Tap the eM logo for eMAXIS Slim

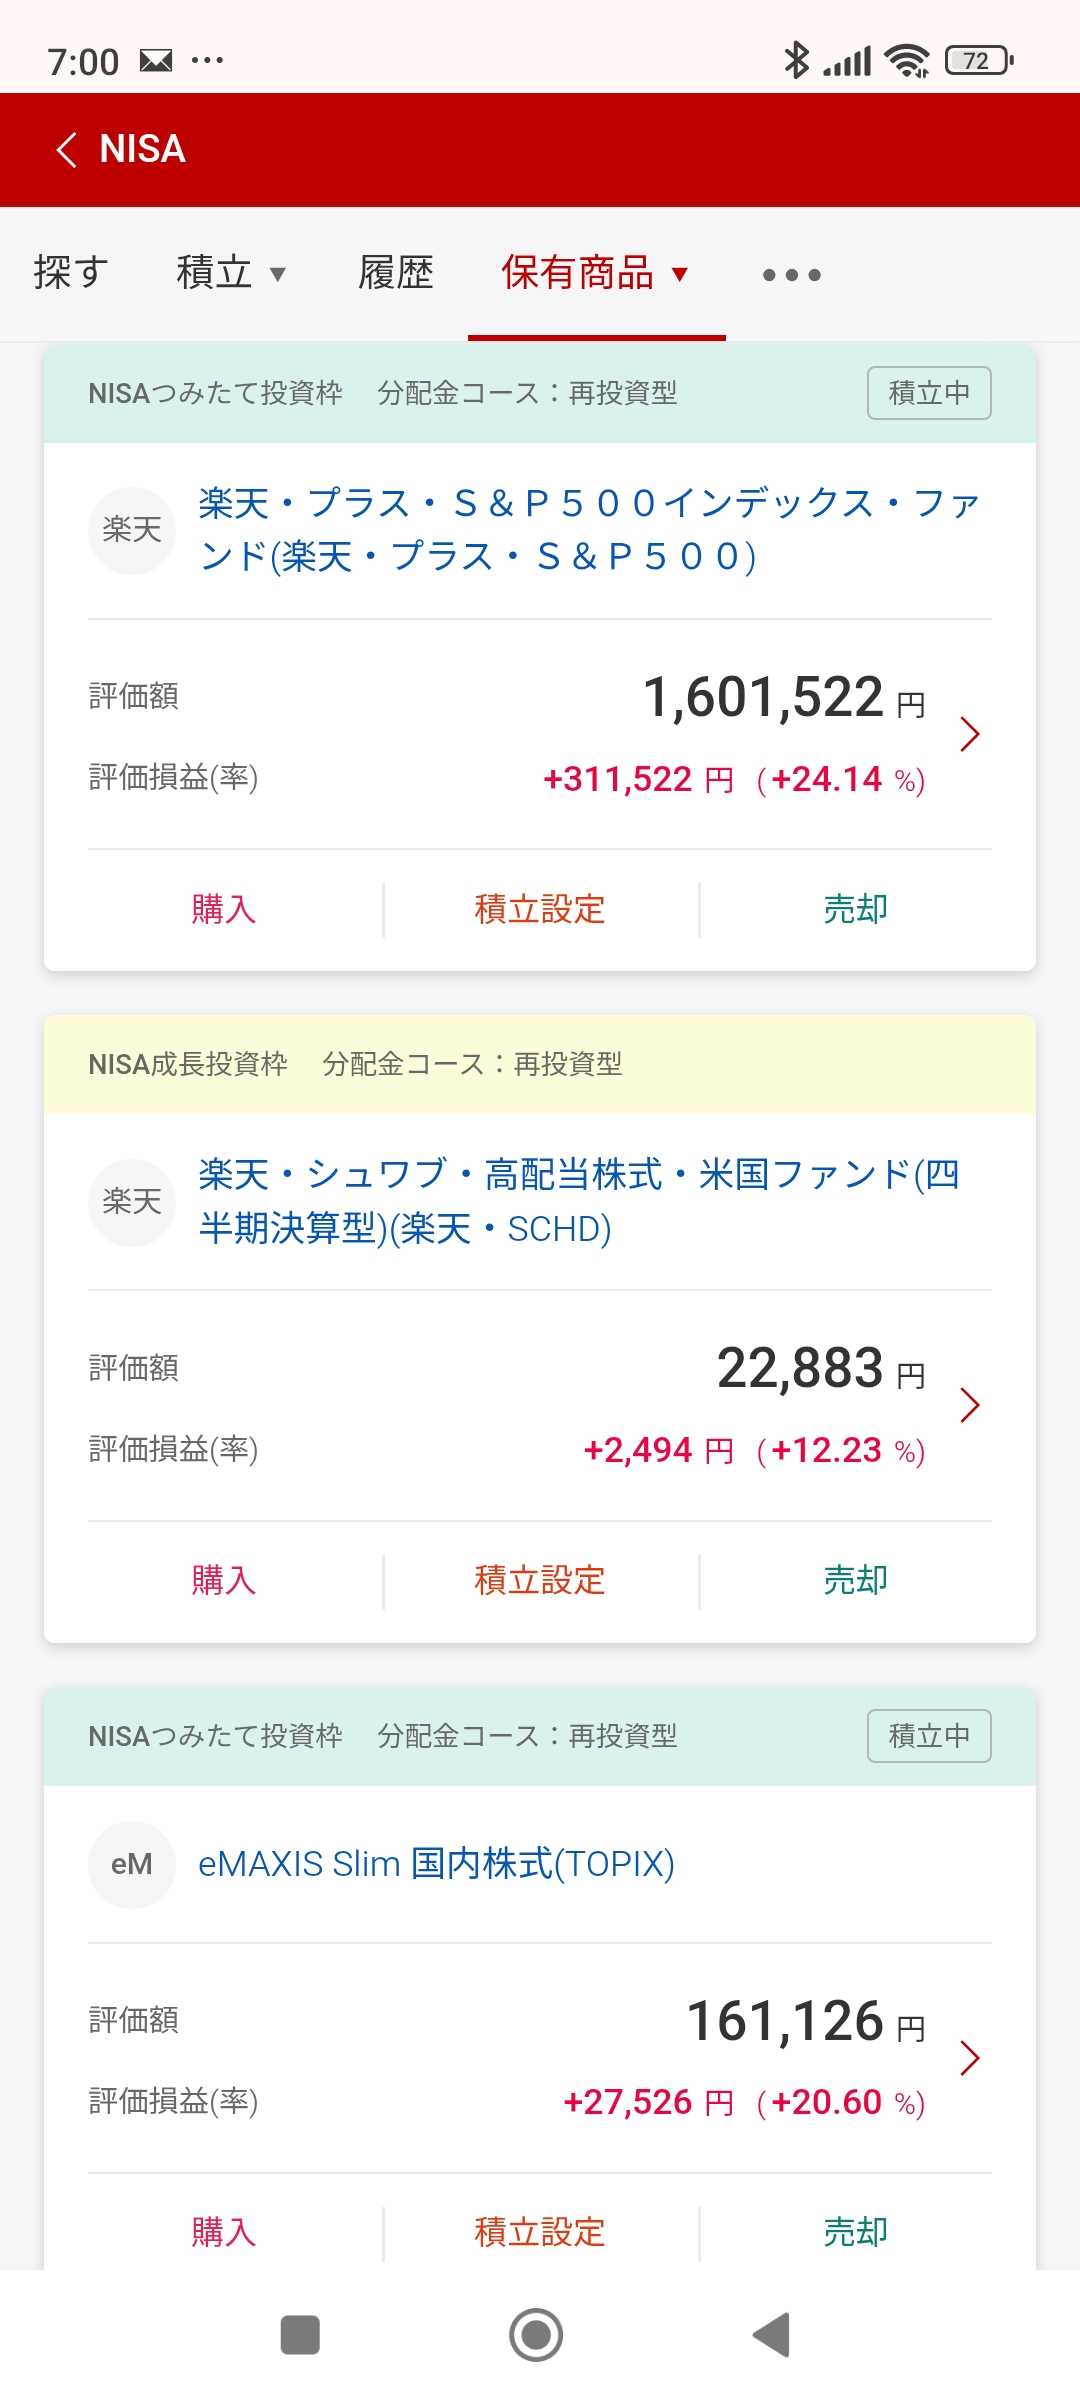pos(132,1864)
